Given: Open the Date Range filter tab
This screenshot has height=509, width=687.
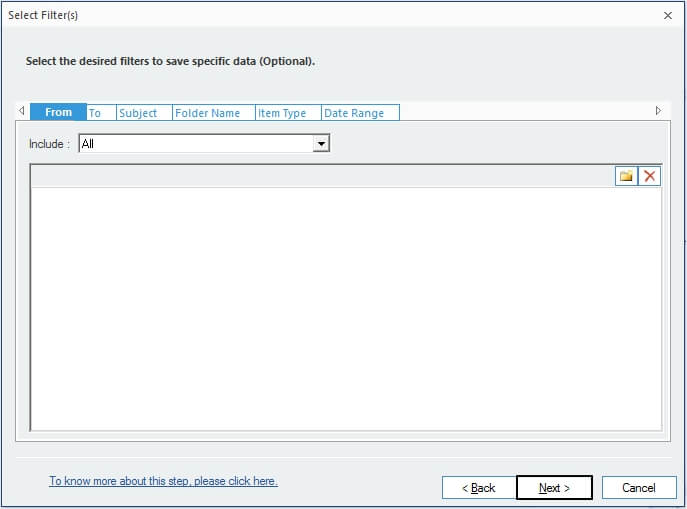Looking at the screenshot, I should pos(360,113).
